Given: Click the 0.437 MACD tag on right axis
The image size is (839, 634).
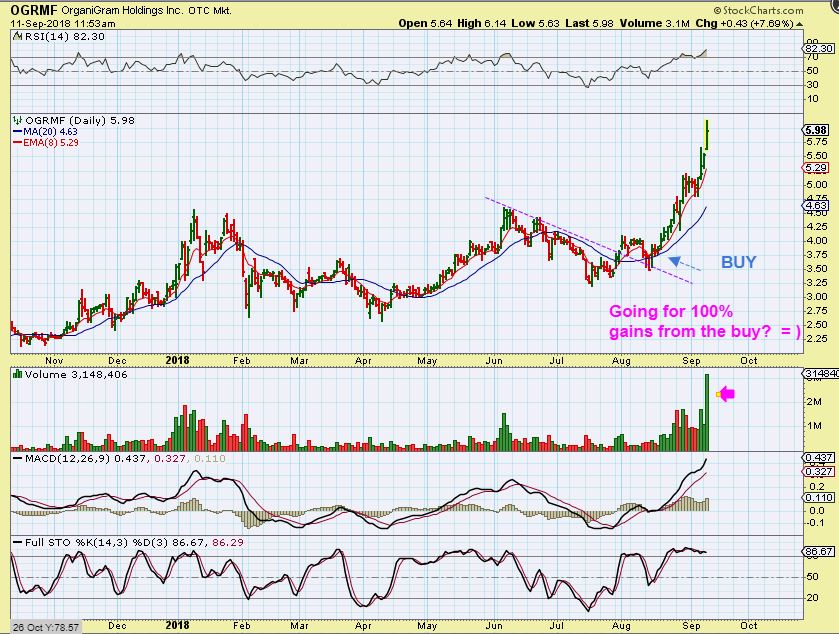Looking at the screenshot, I should [x=819, y=458].
